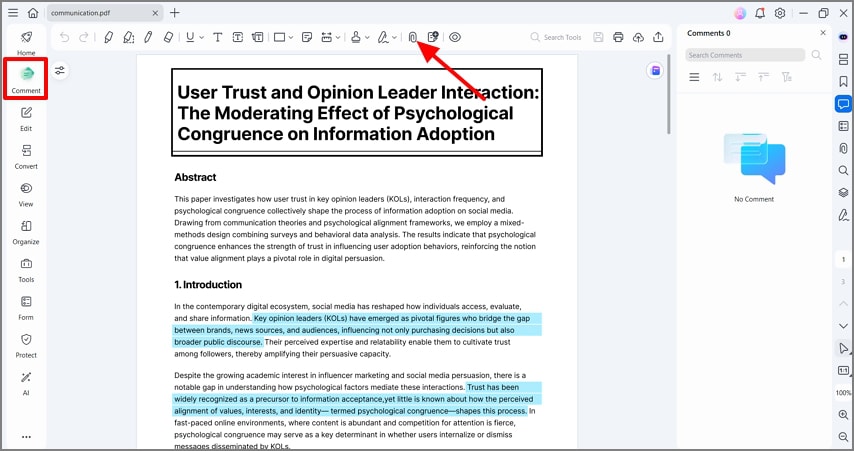Close the communication.pdf tab
Screen dimensions: 854x451
click(155, 13)
